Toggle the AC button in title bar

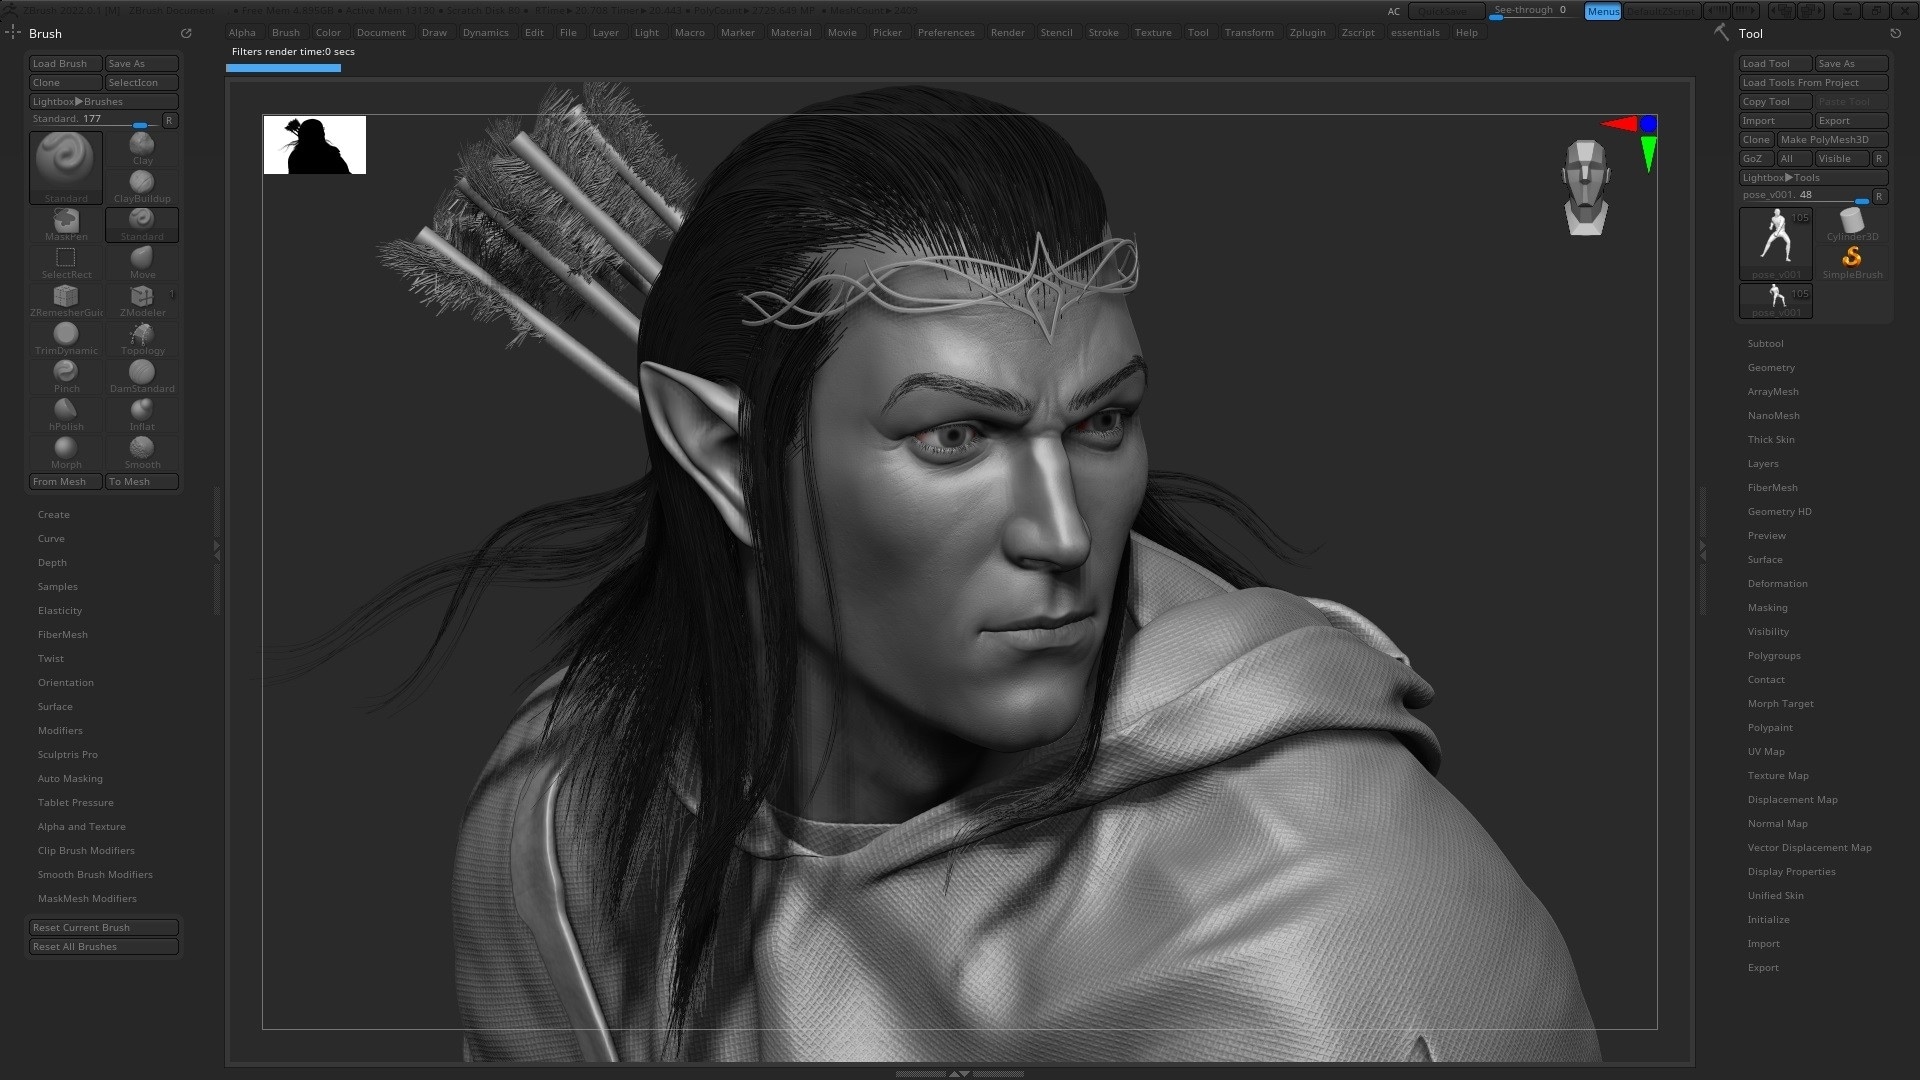coord(1393,12)
